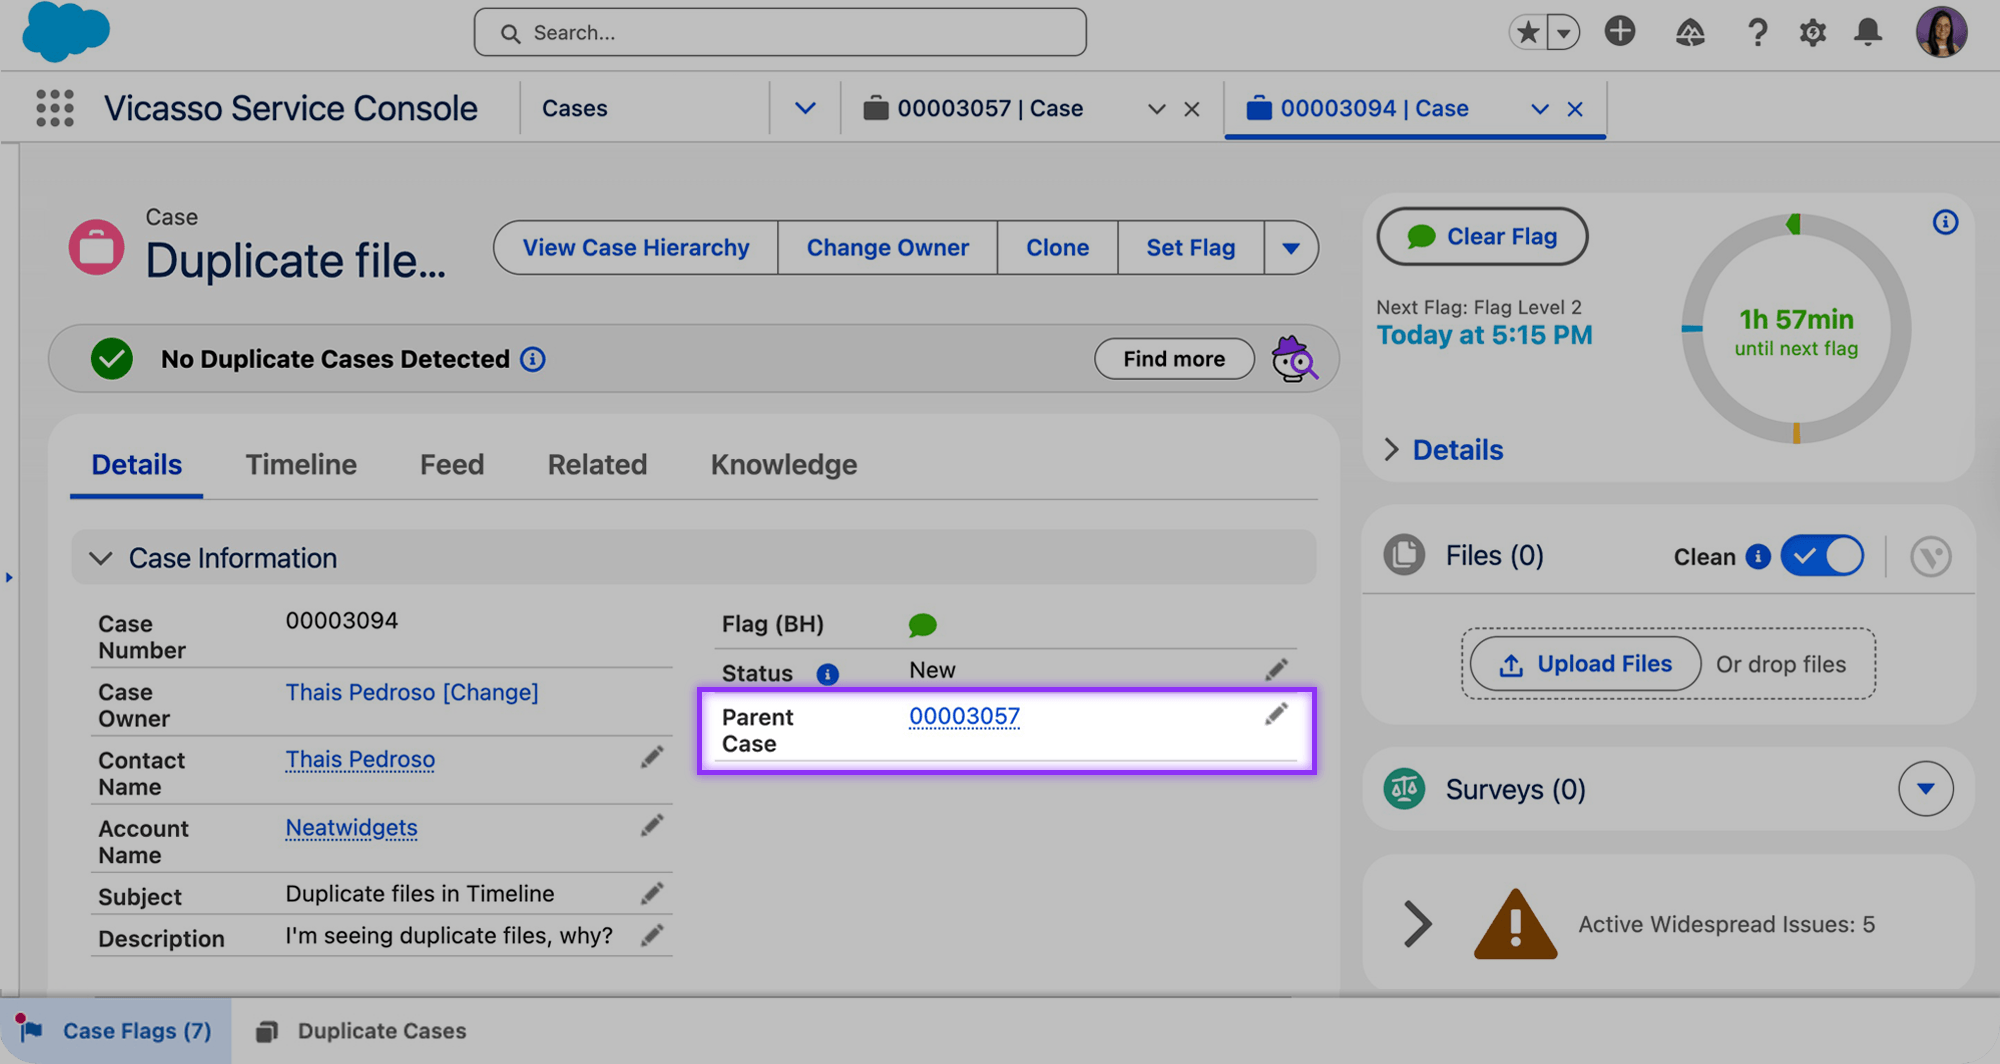This screenshot has width=2000, height=1064.
Task: Open the Help question mark icon
Action: coord(1757,33)
